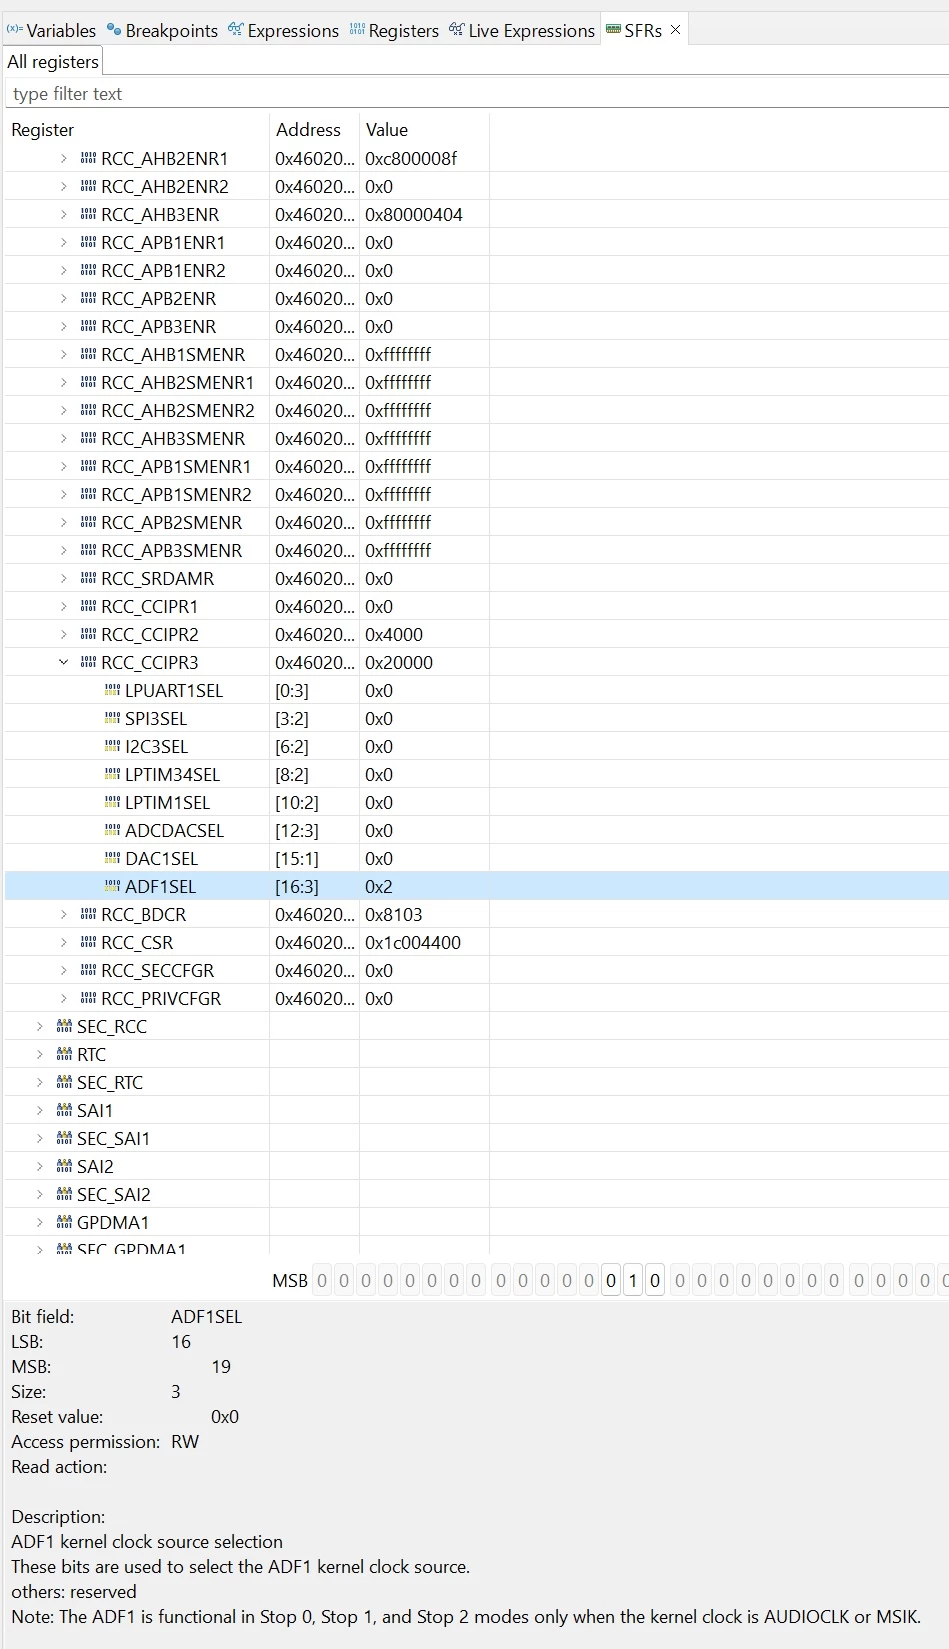Image resolution: width=949 pixels, height=1649 pixels.
Task: Expand the SEC_RCC peripheral
Action: [40, 1026]
